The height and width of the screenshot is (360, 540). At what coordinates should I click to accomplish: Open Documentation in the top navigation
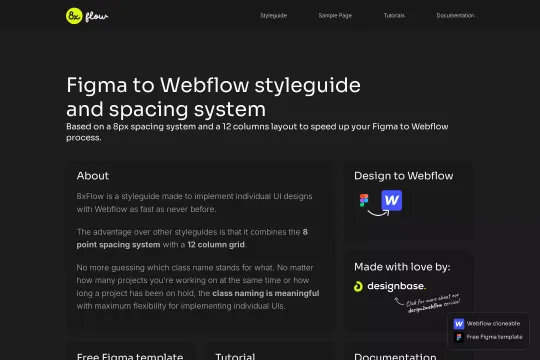pyautogui.click(x=455, y=16)
